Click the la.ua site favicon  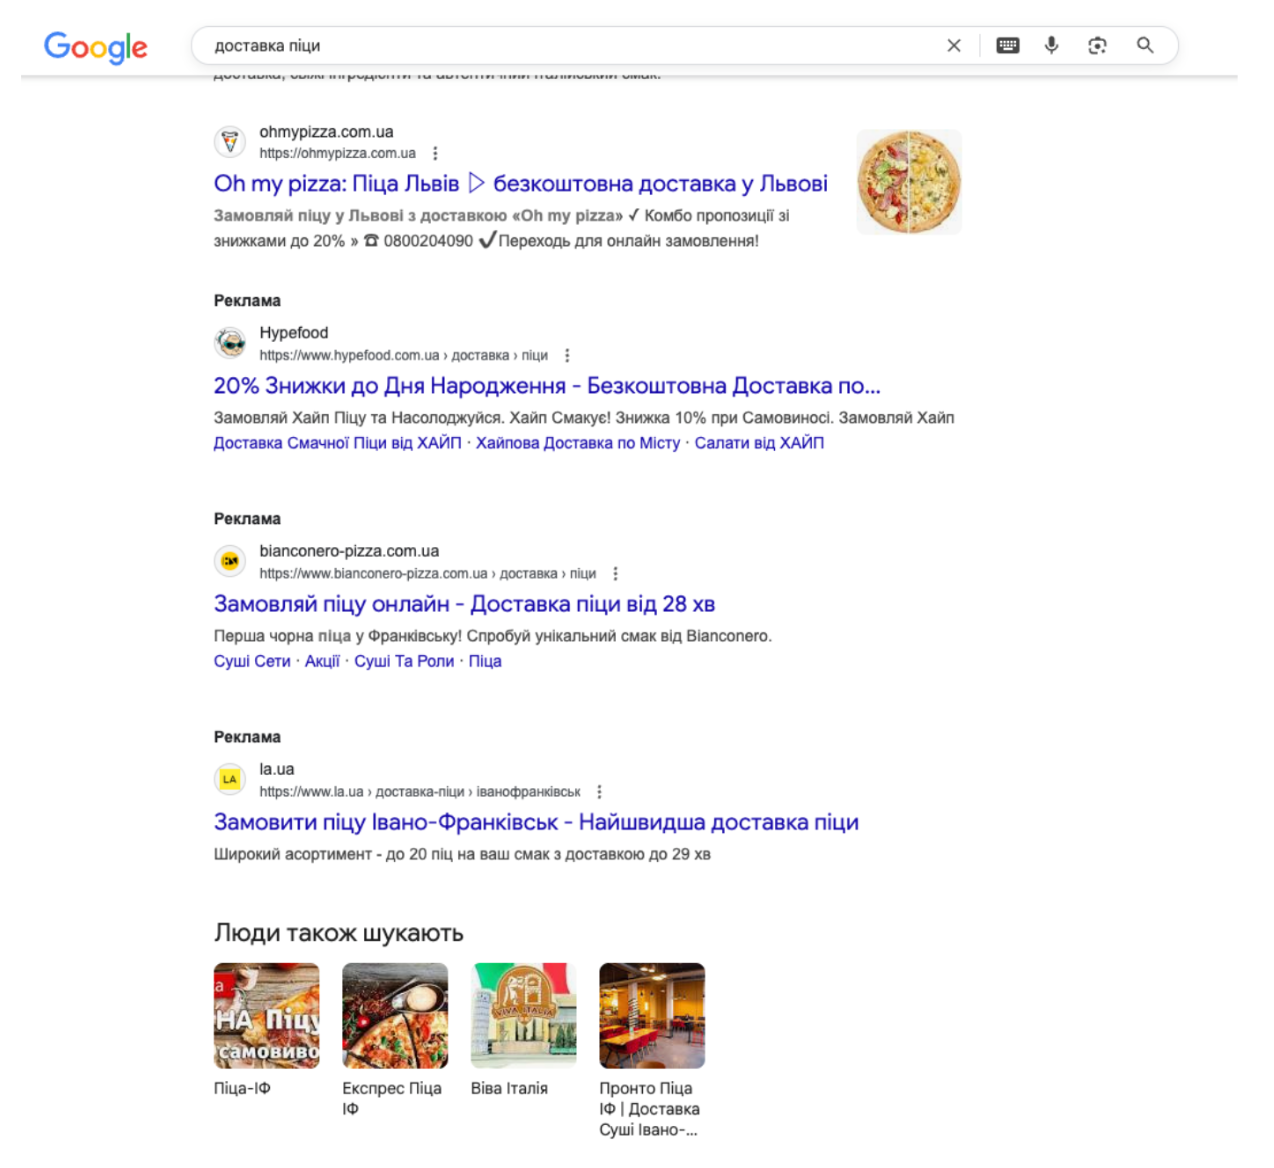click(x=230, y=779)
